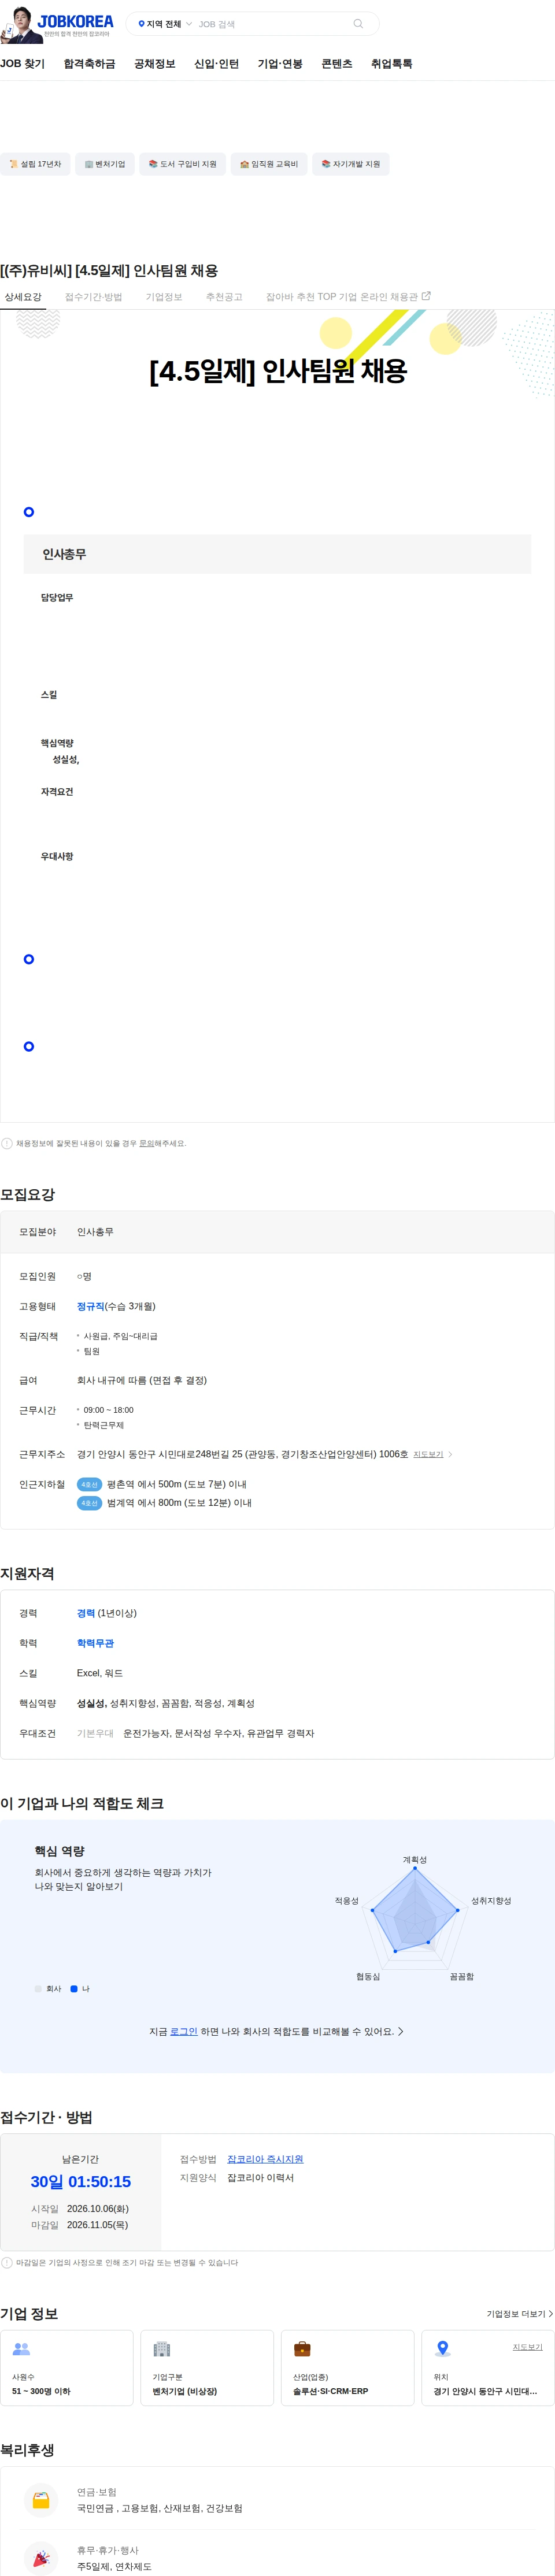
Task: Switch to the 추천공고 tab
Action: (x=224, y=297)
